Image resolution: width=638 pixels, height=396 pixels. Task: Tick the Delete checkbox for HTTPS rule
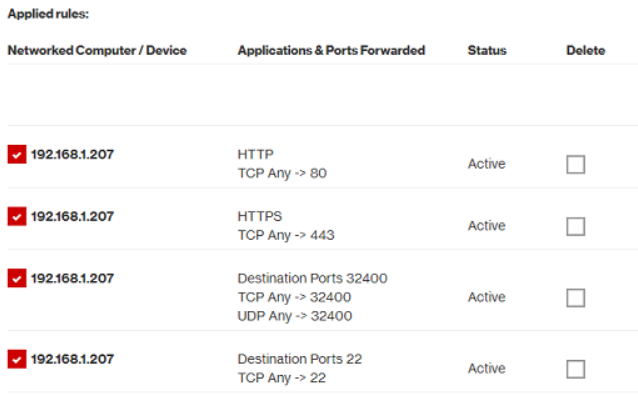click(576, 226)
